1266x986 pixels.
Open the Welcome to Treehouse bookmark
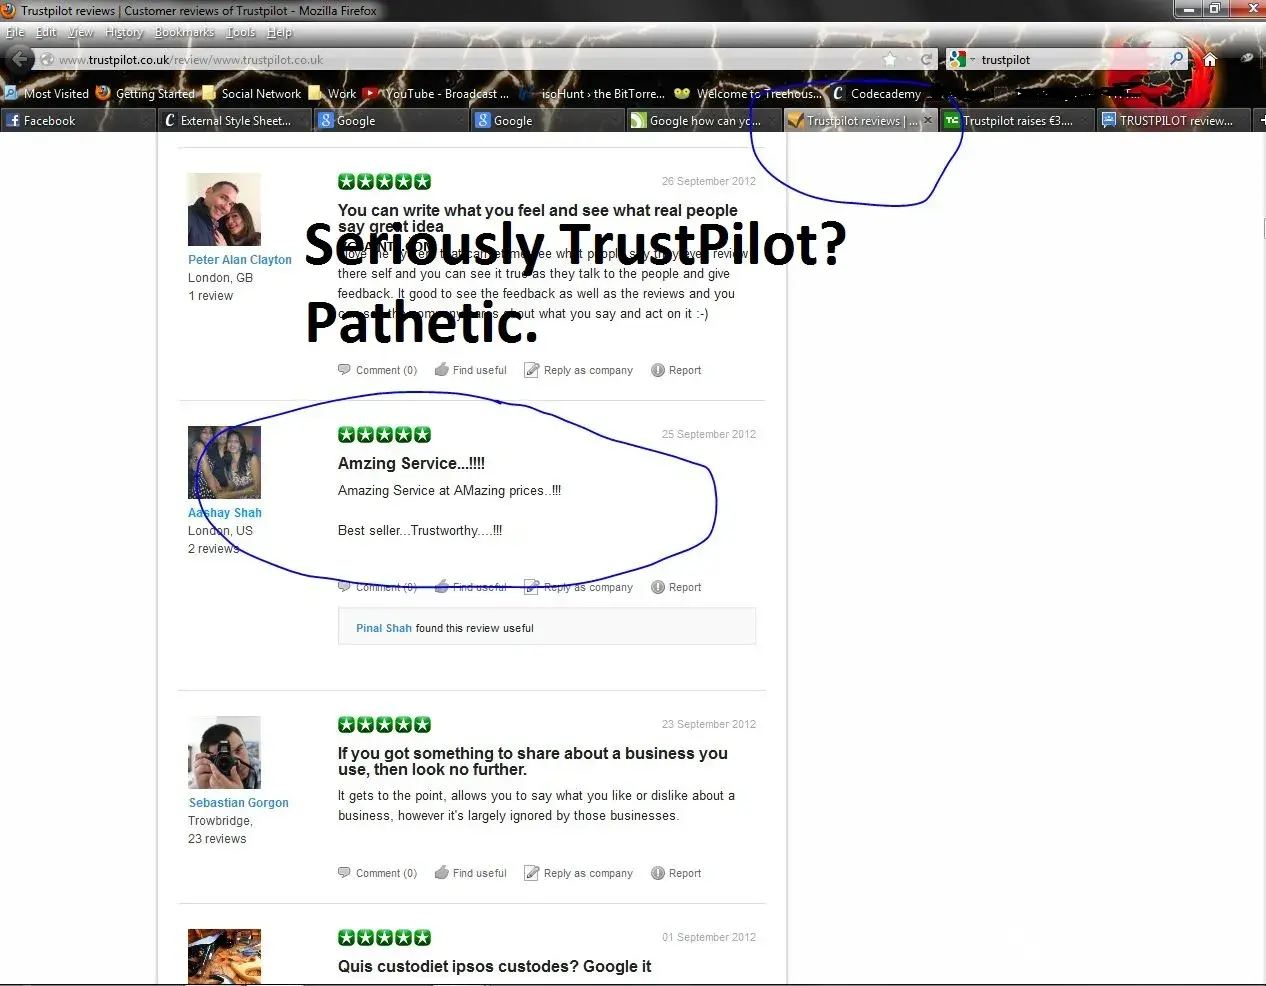click(748, 94)
